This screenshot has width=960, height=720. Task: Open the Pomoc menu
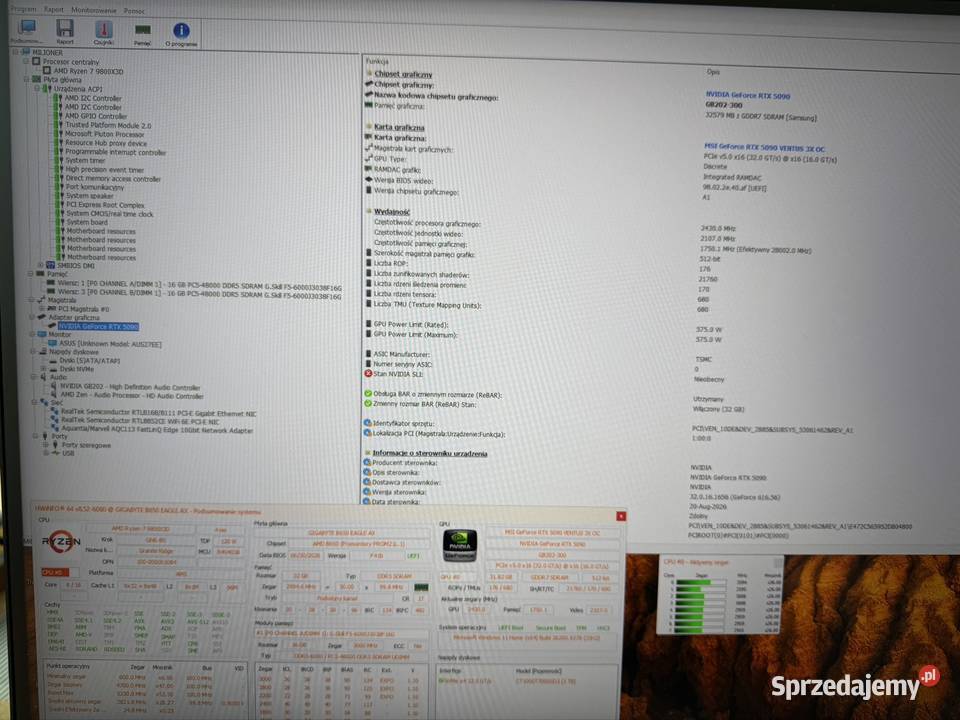pyautogui.click(x=134, y=11)
